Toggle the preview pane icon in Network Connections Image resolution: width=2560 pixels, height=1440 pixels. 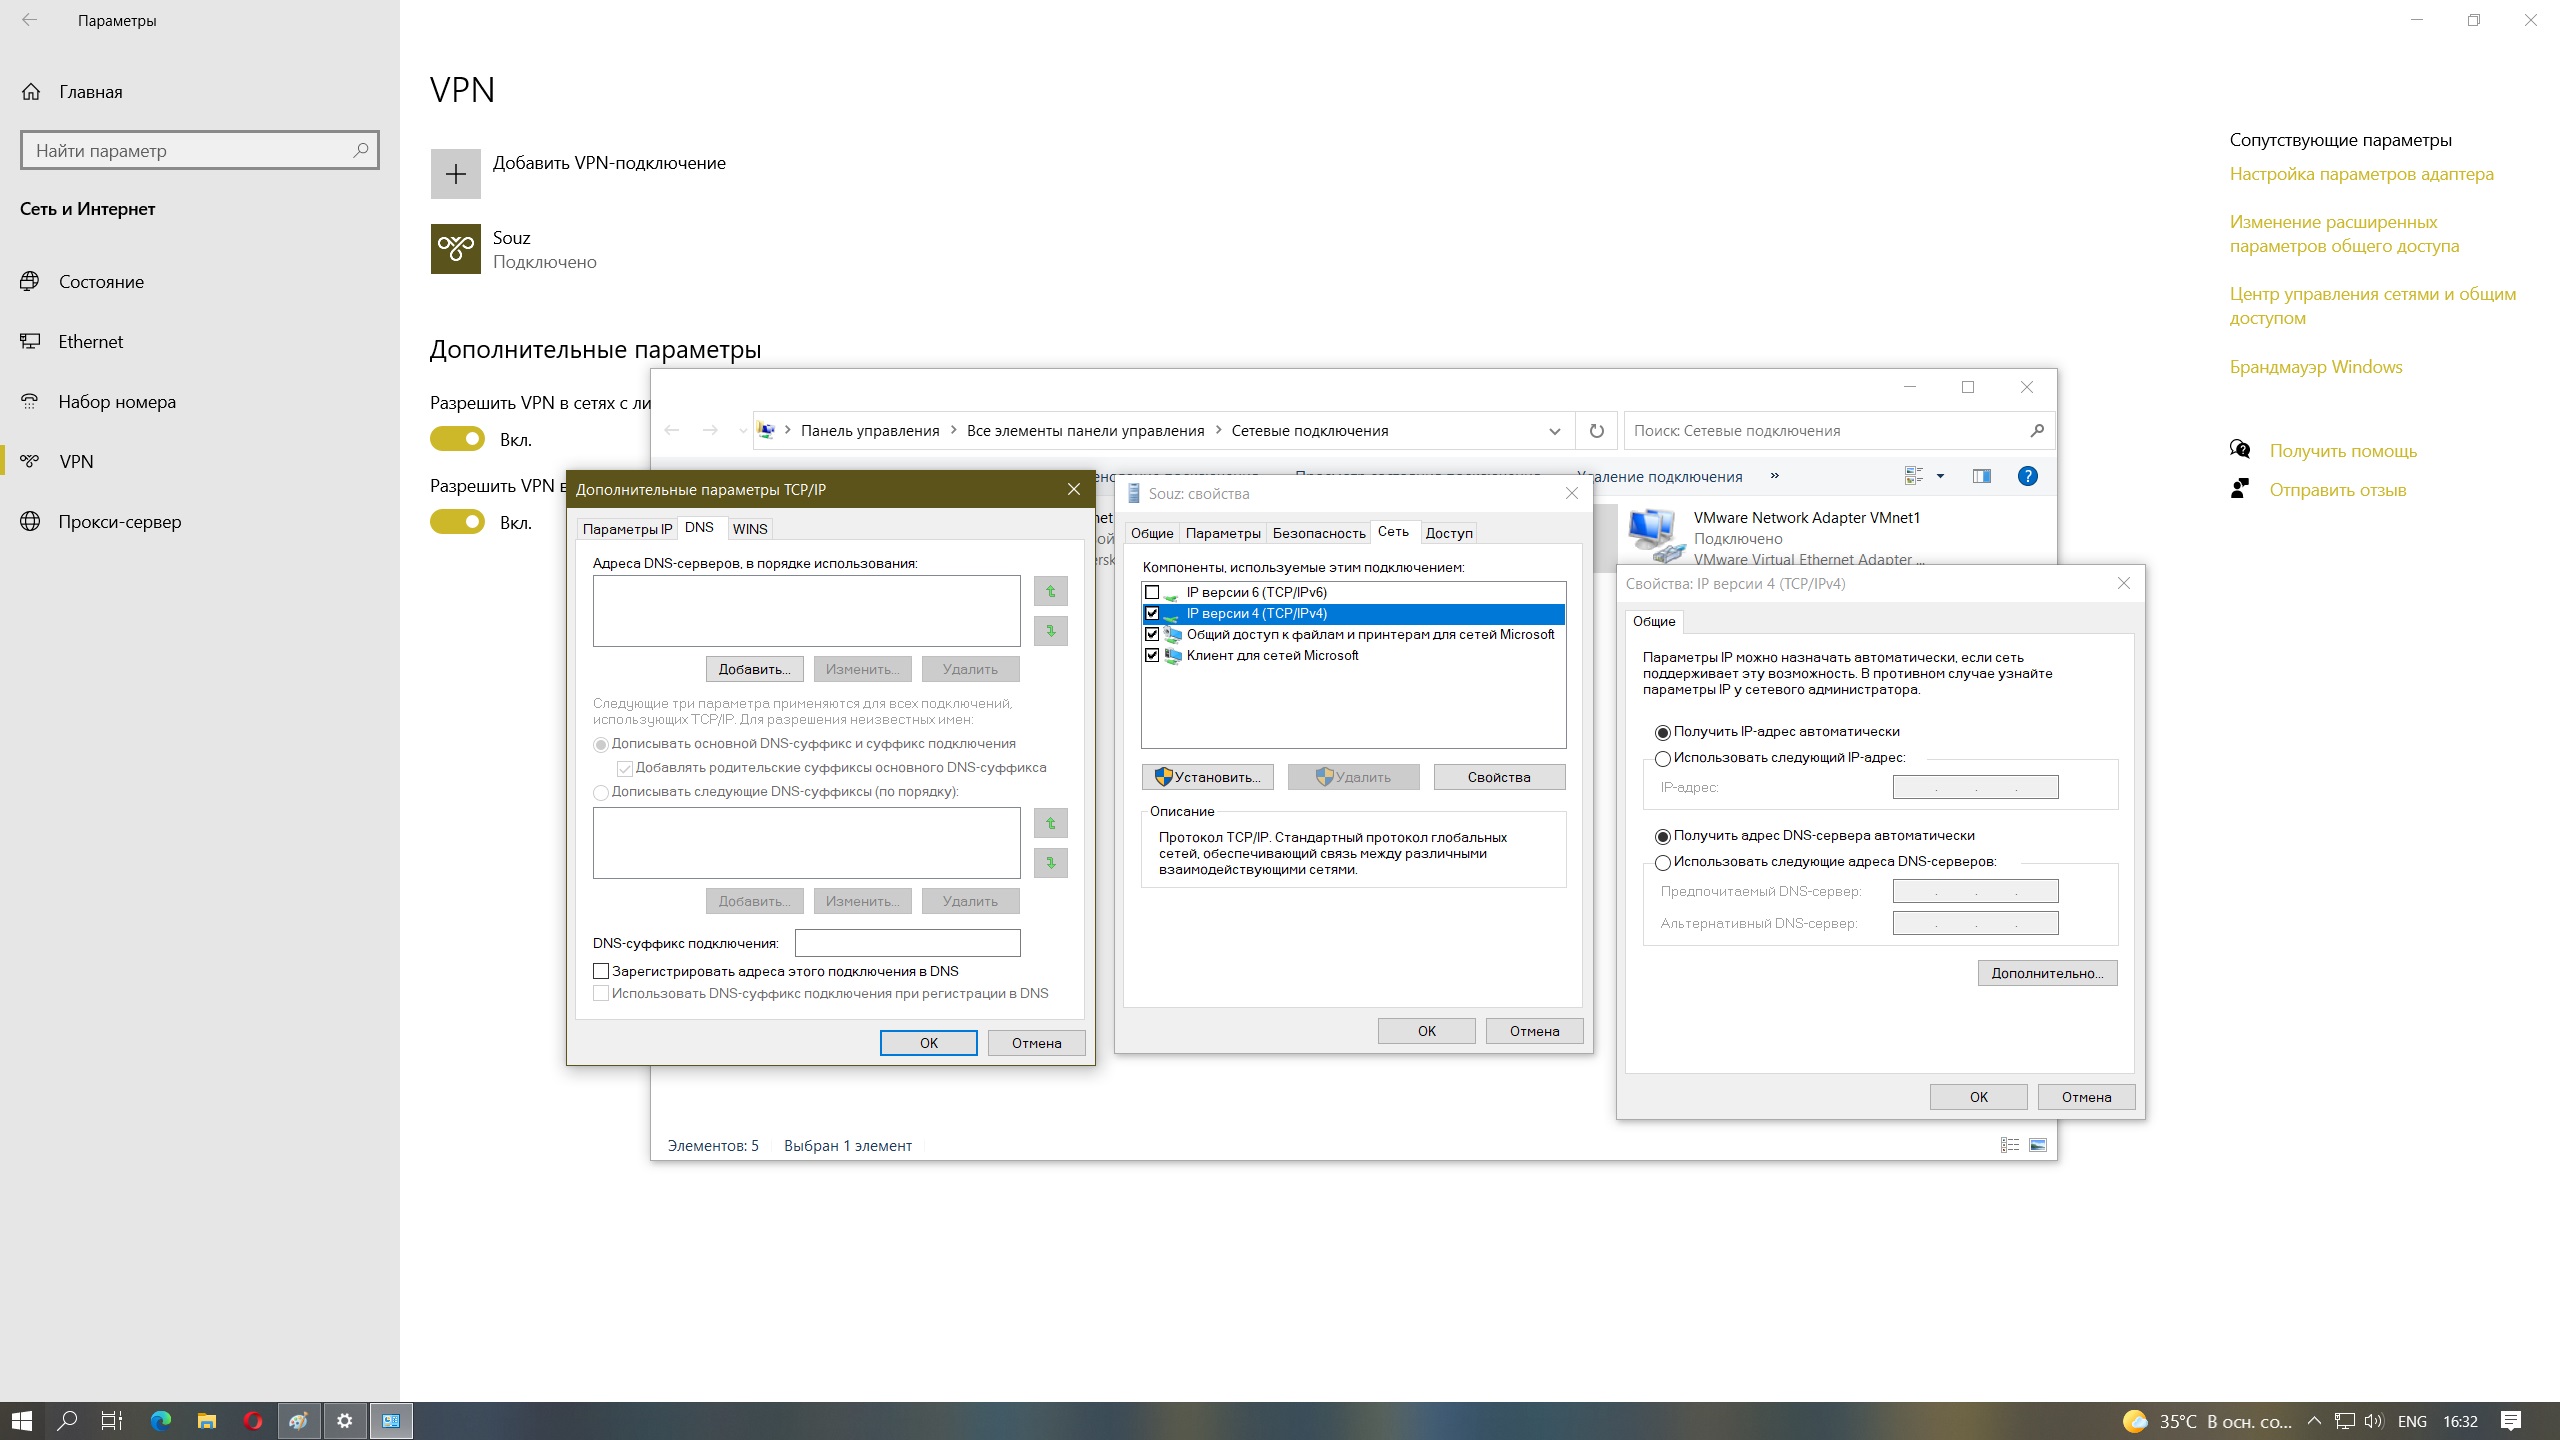coord(1981,476)
